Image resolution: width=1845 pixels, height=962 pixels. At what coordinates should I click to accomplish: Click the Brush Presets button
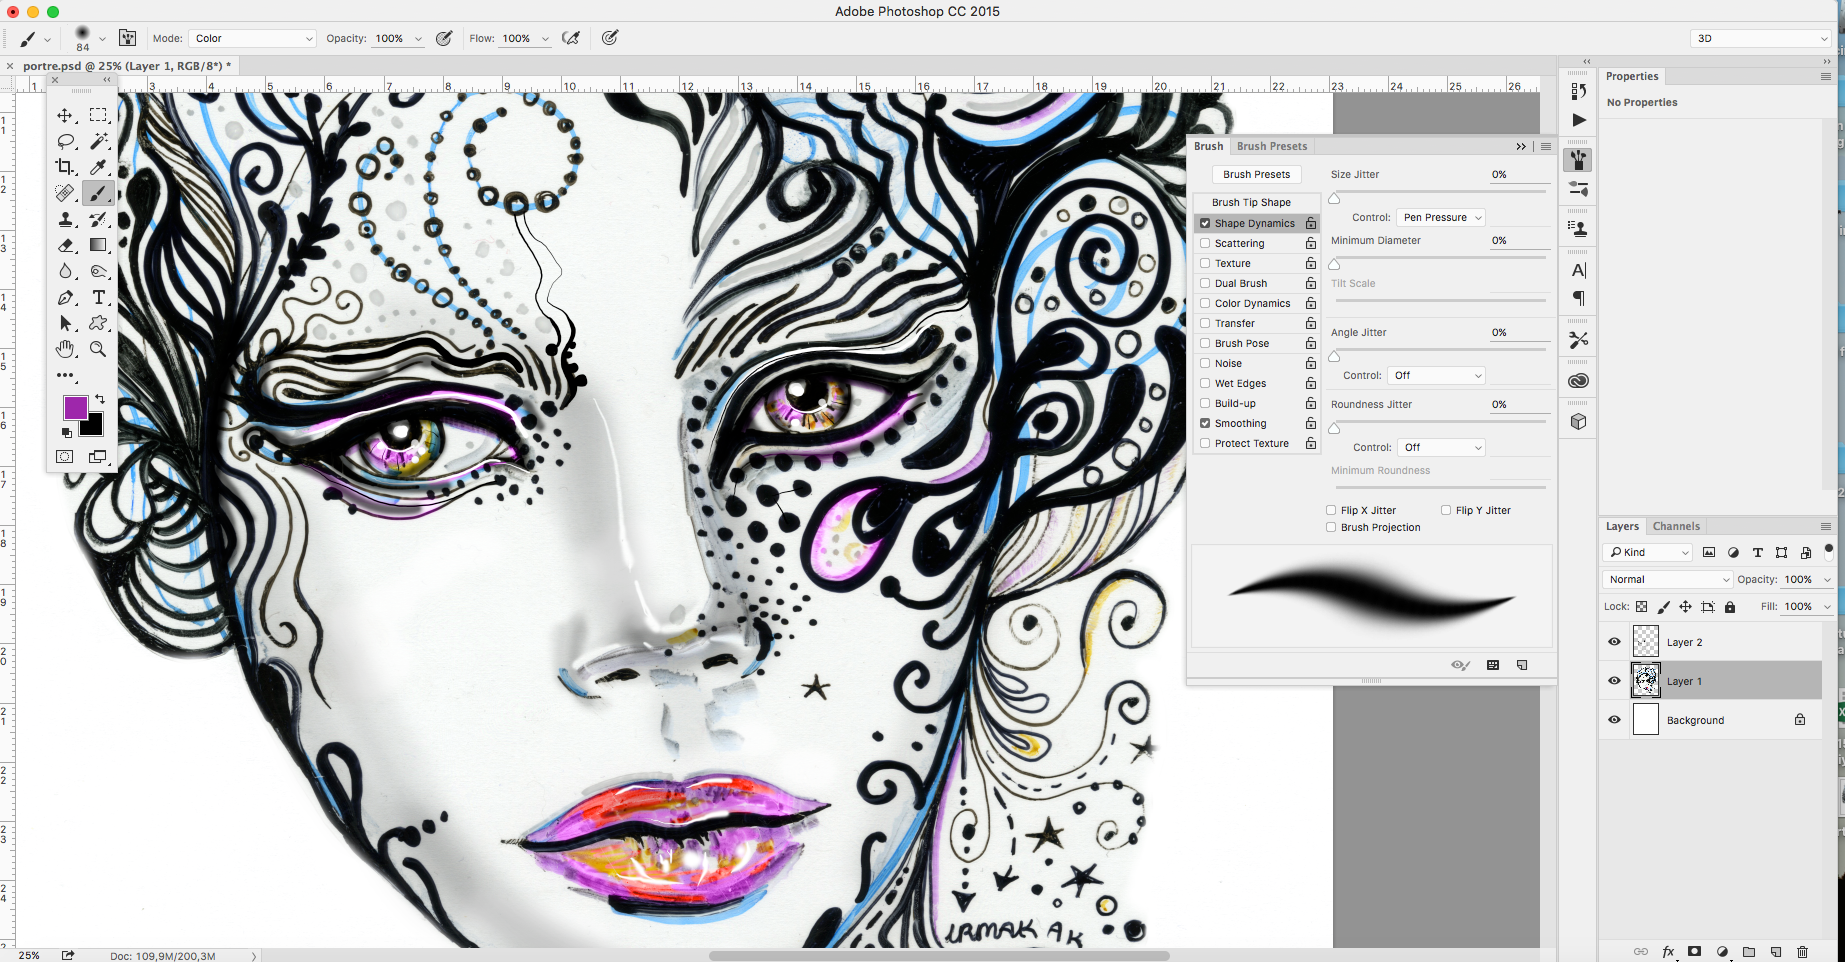pyautogui.click(x=1257, y=174)
